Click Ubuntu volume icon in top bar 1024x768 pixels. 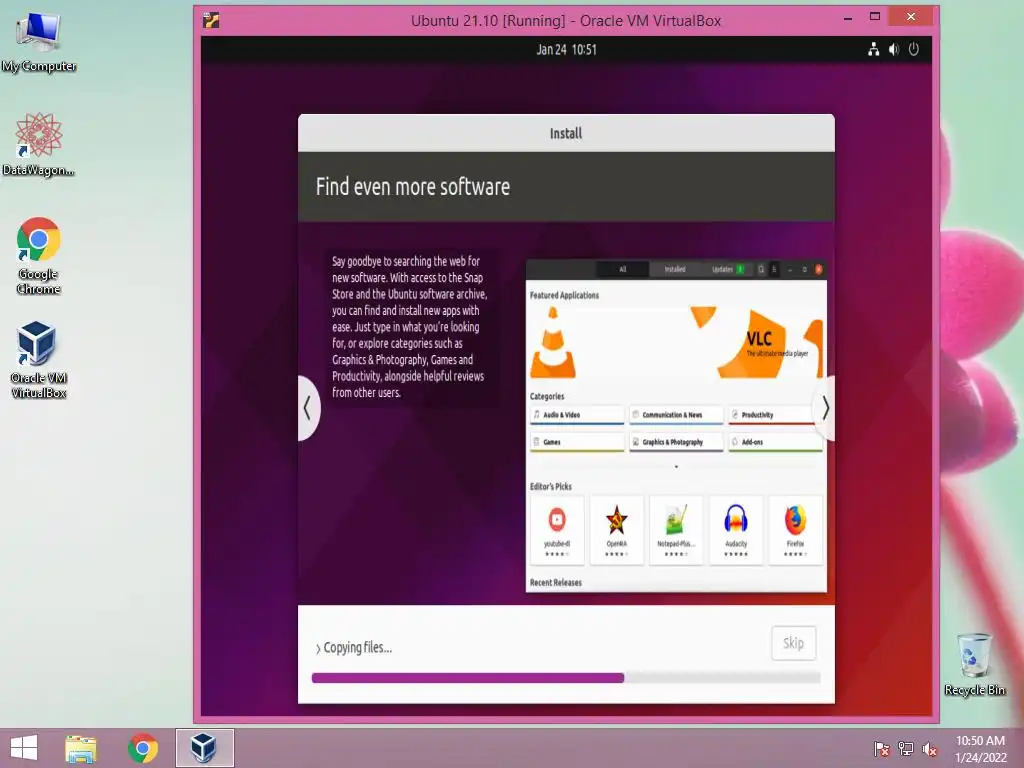[x=893, y=49]
